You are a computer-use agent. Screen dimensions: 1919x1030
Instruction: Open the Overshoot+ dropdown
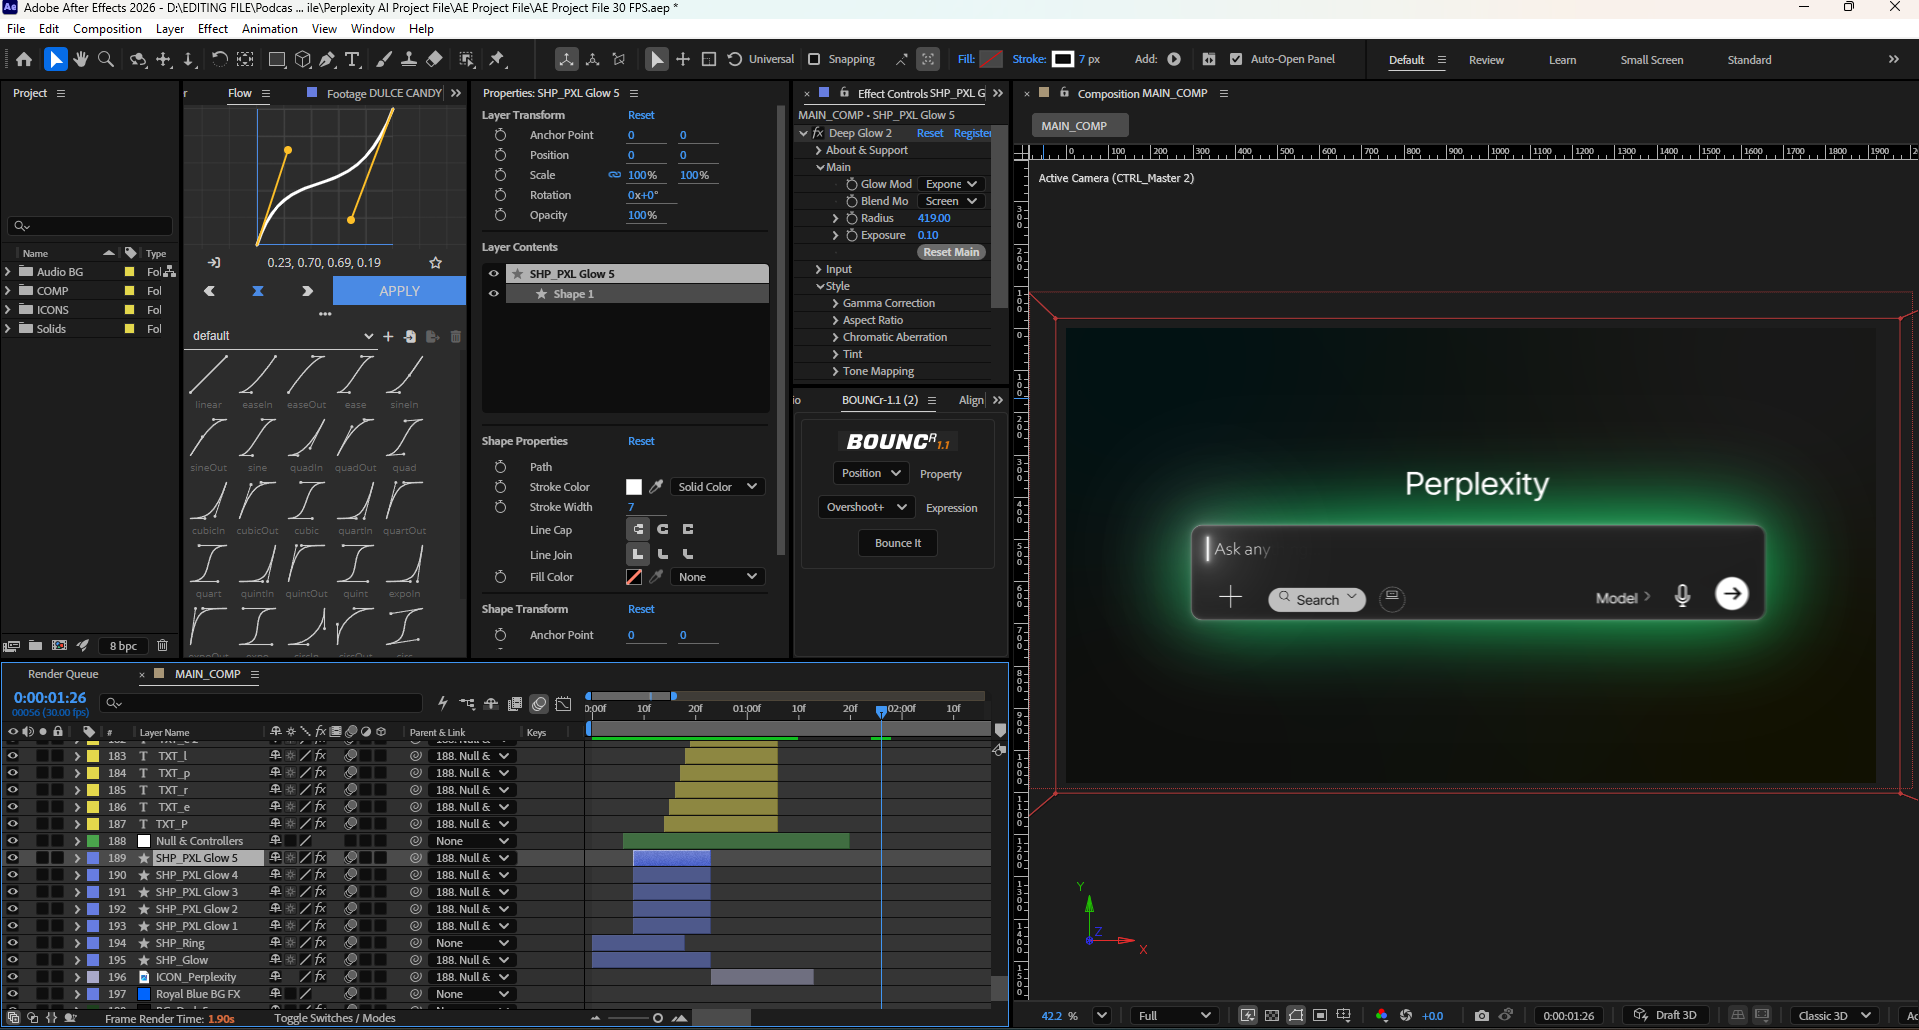coord(866,507)
